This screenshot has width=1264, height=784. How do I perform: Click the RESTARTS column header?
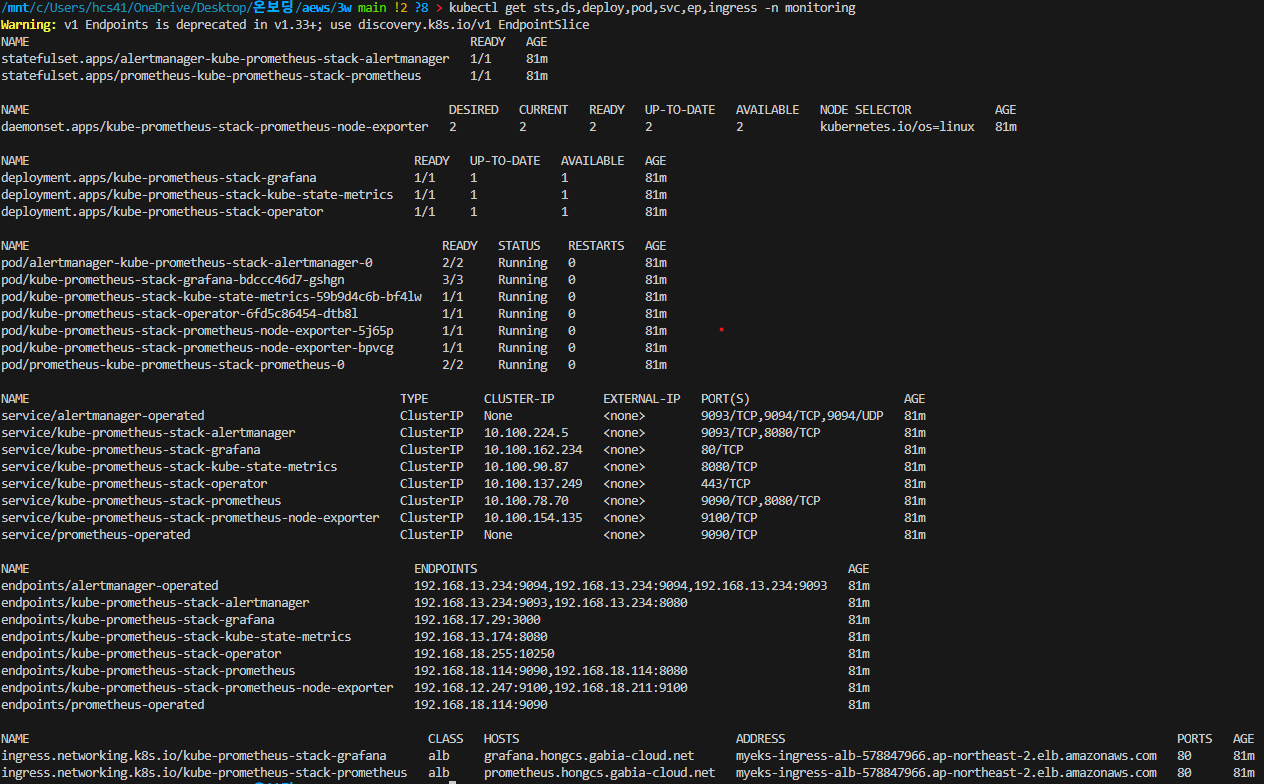click(x=596, y=246)
